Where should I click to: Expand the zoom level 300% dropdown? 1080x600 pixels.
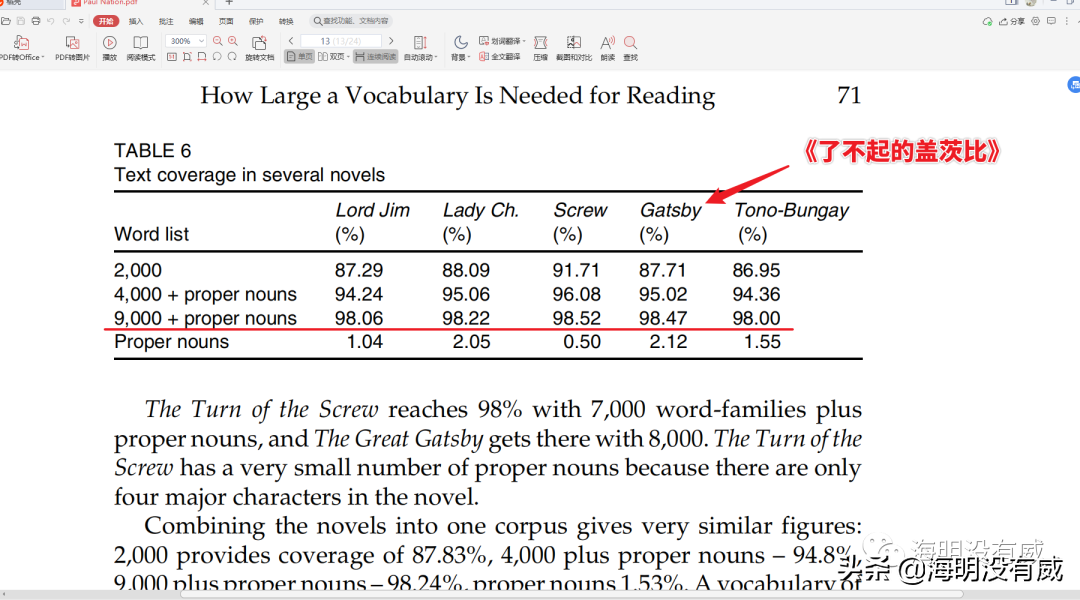point(201,41)
